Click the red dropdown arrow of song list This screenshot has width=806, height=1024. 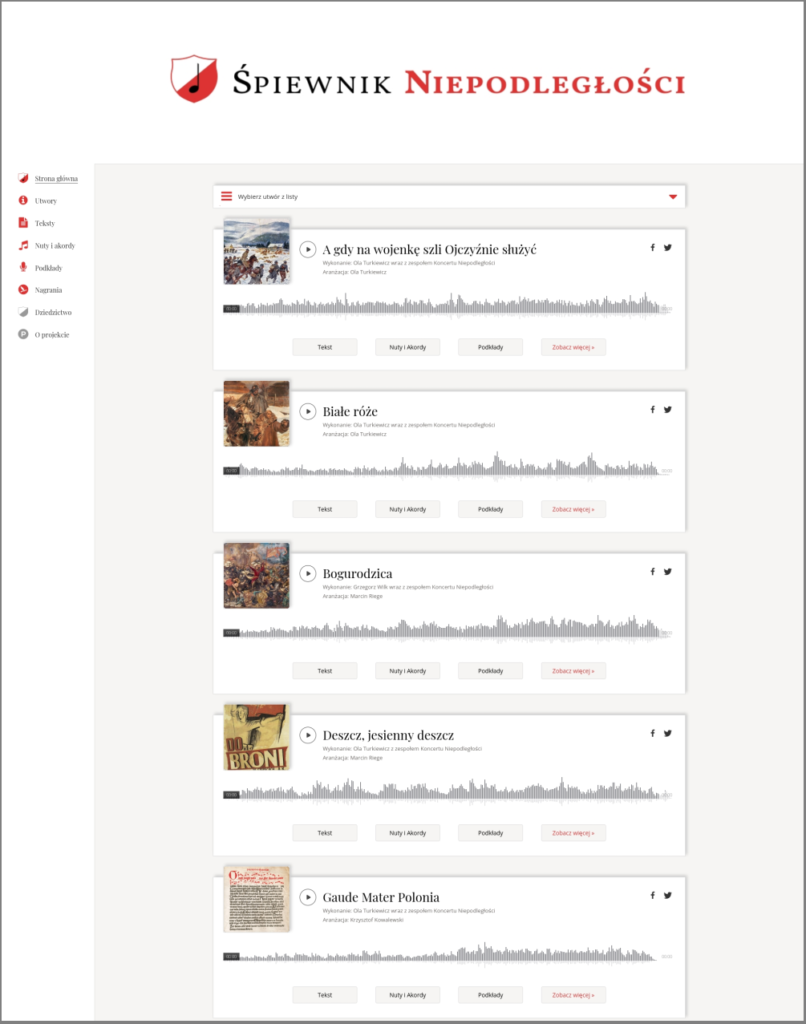click(673, 197)
